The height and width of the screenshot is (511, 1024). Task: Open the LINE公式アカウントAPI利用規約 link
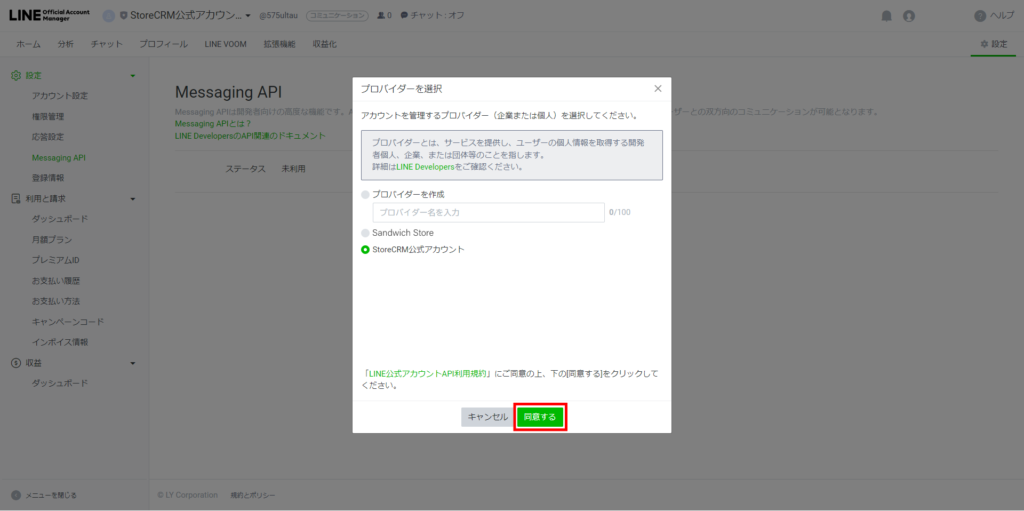coord(428,374)
